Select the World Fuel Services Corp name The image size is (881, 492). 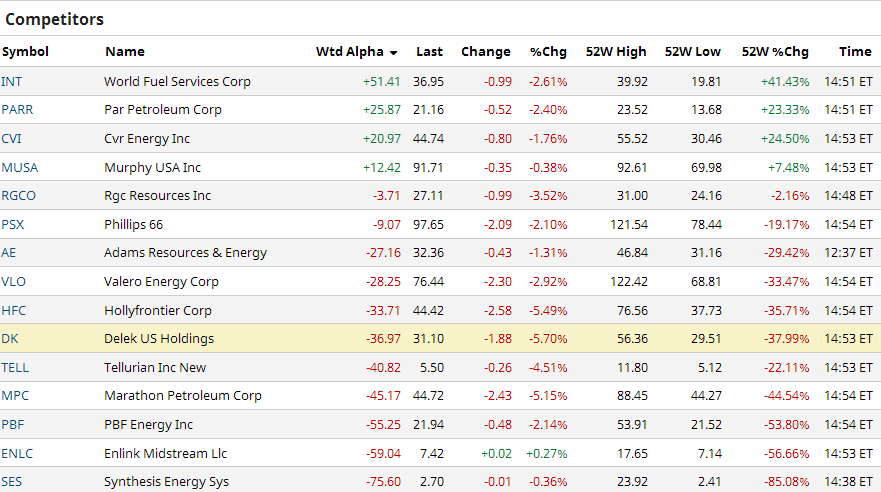[178, 81]
